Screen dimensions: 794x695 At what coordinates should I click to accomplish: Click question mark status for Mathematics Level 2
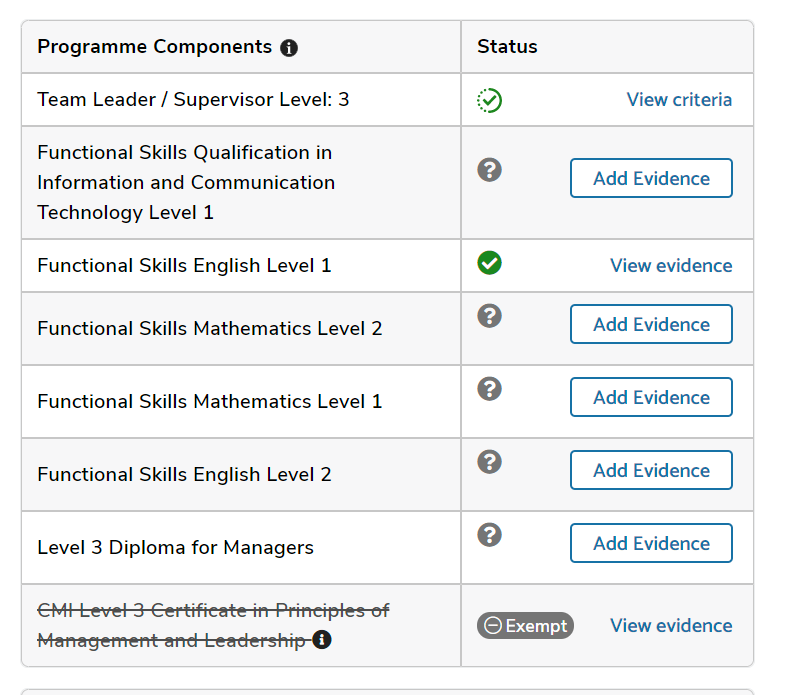click(x=489, y=316)
